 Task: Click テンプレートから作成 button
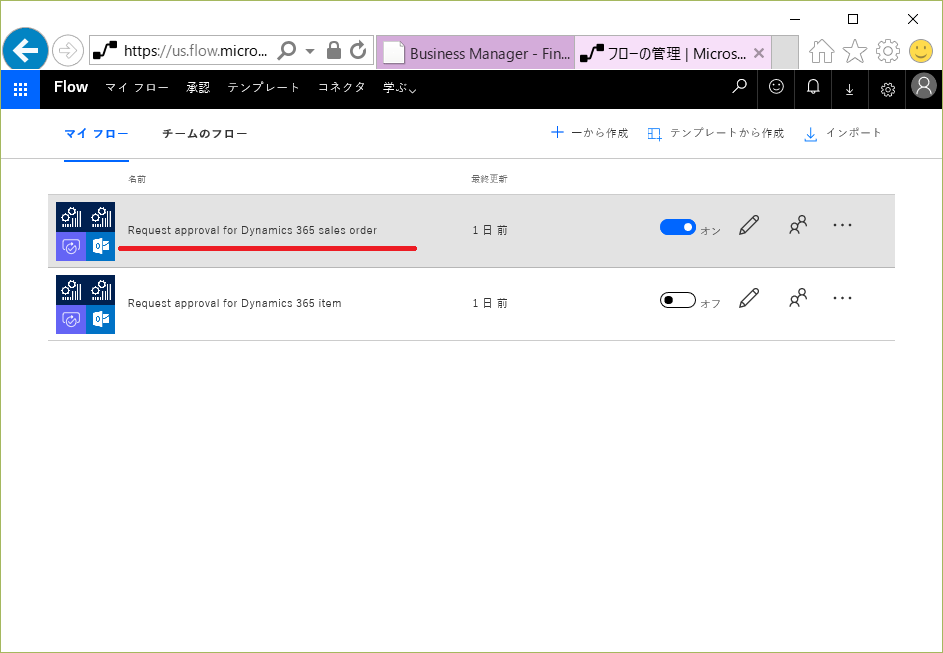(x=716, y=133)
